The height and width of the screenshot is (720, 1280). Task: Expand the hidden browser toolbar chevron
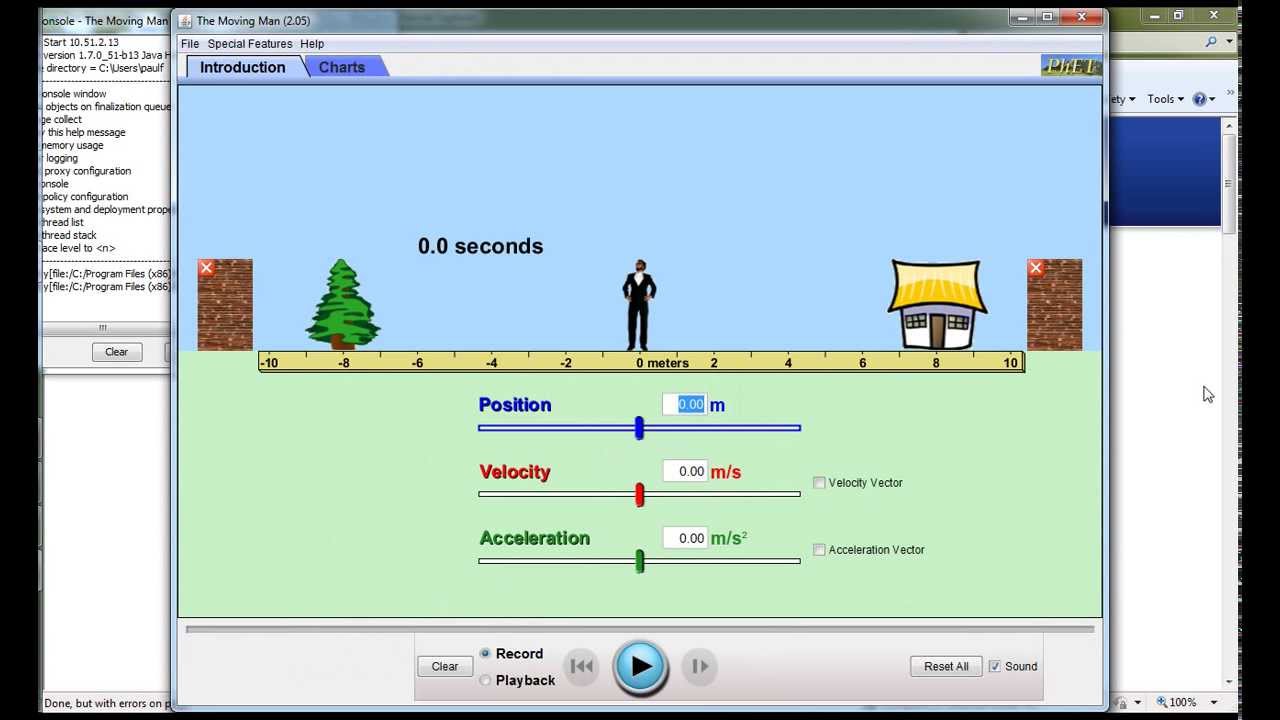tap(1229, 94)
